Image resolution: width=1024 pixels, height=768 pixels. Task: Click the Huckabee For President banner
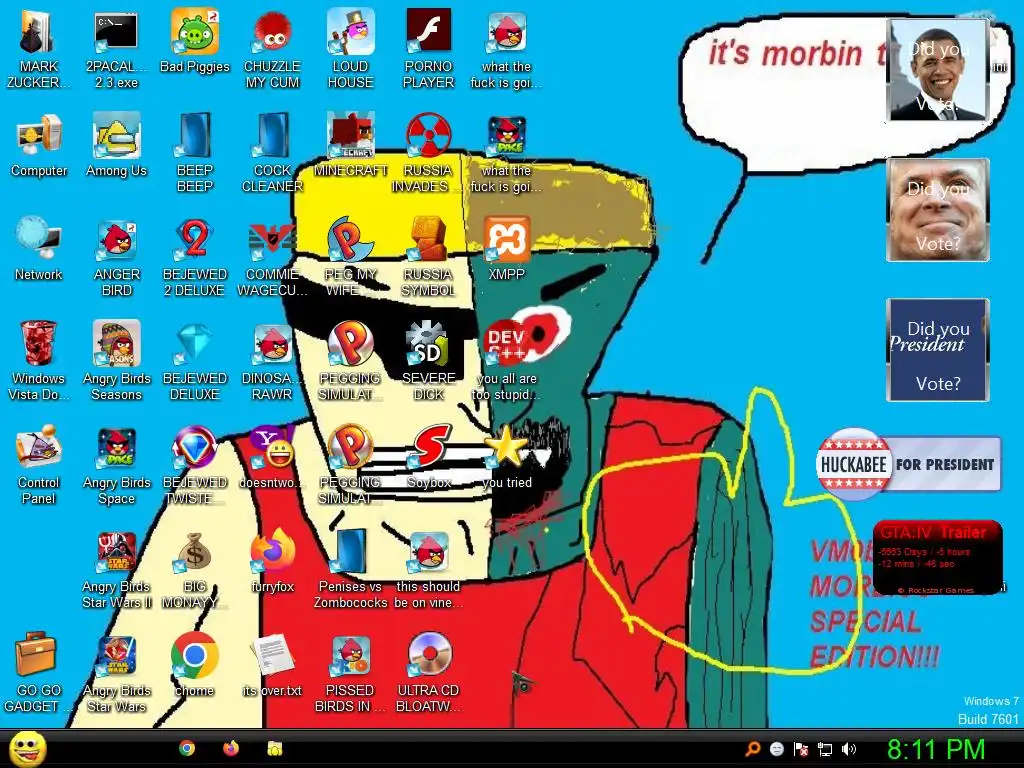point(908,464)
